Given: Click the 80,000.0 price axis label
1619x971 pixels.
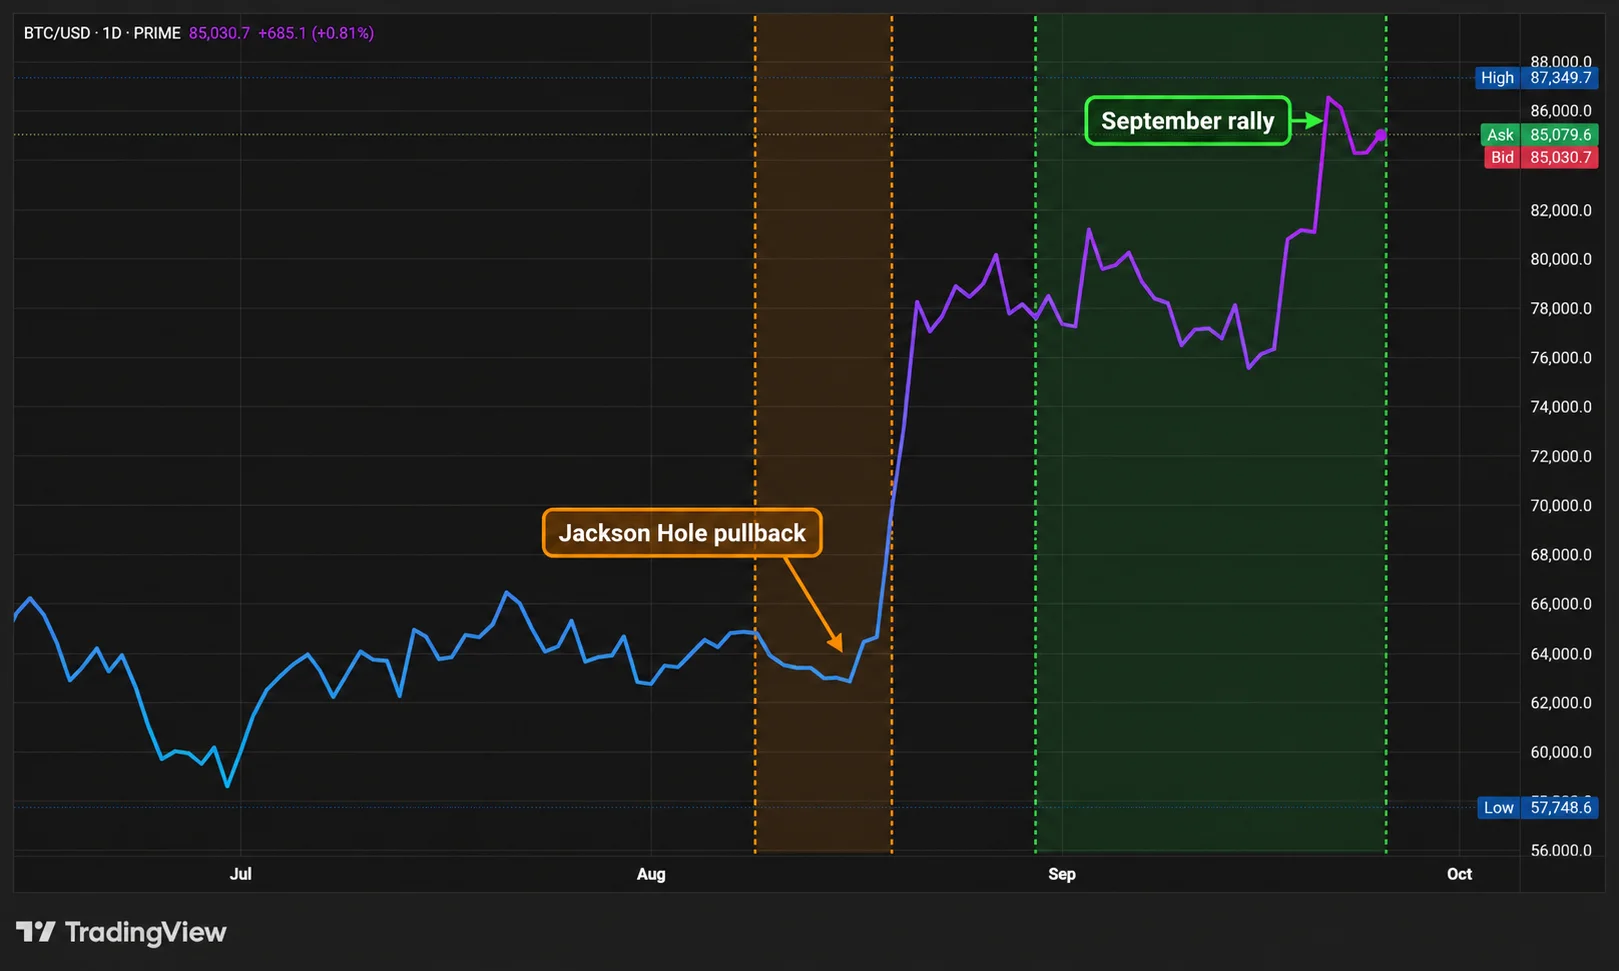Looking at the screenshot, I should (x=1561, y=259).
